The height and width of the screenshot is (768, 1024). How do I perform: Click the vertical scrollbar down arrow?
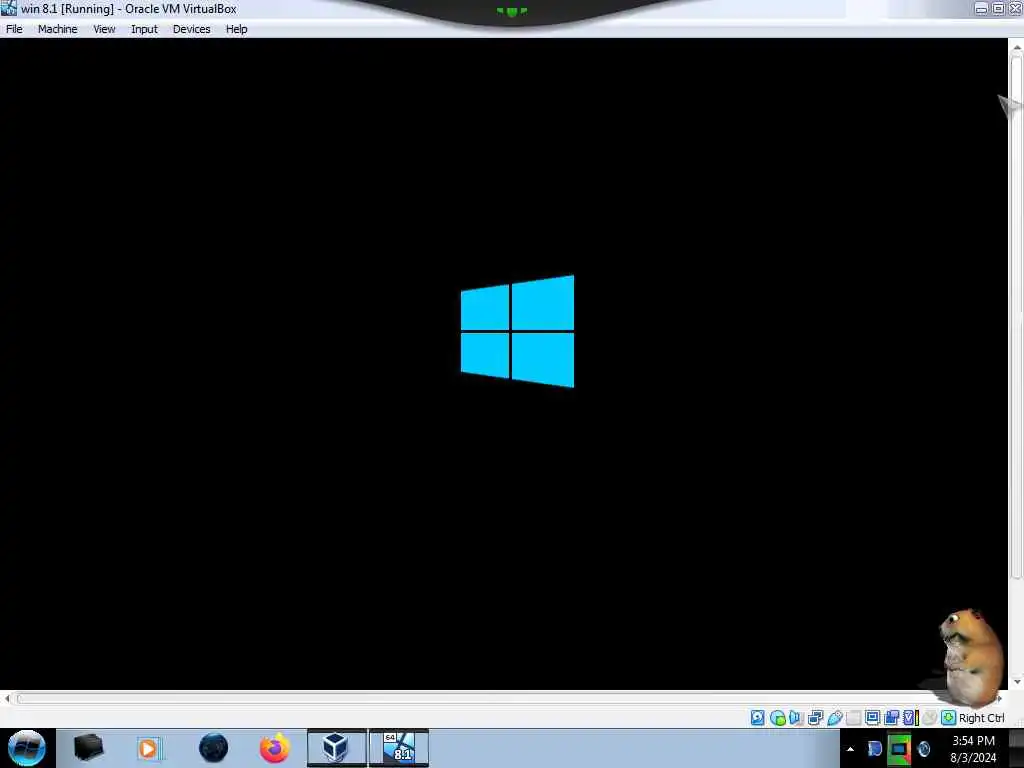pos(1016,682)
